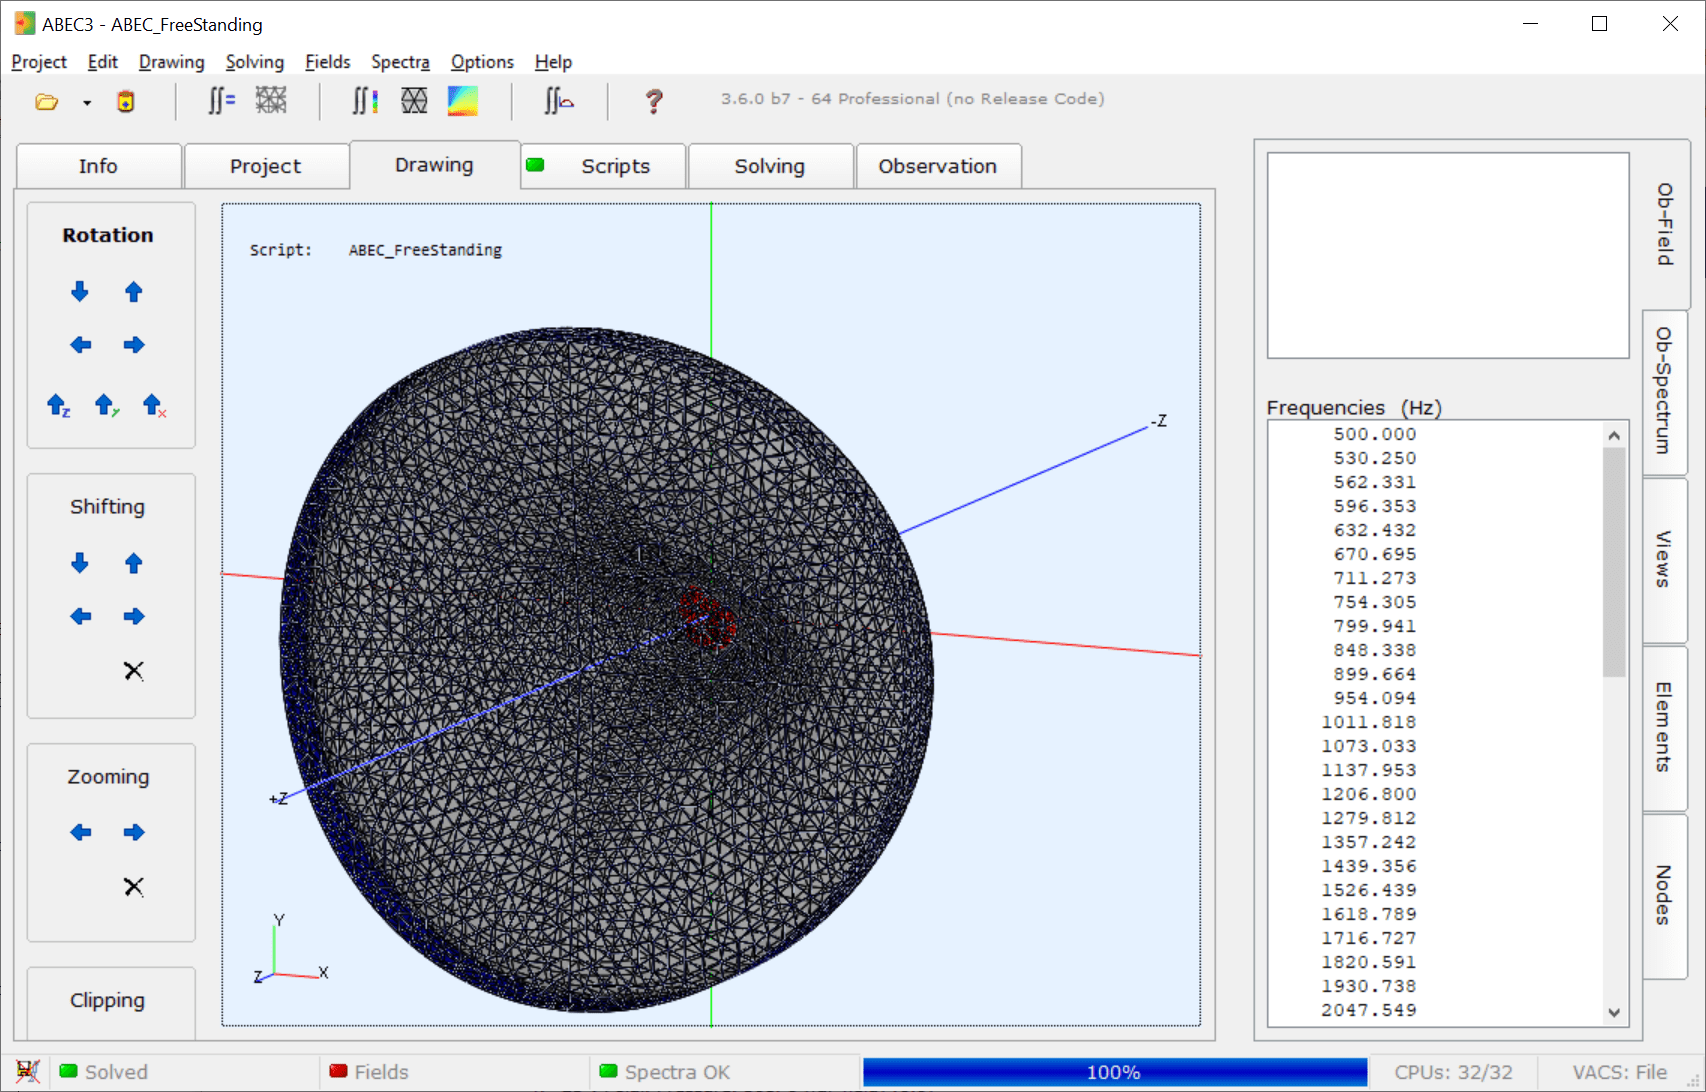Click the CPUs: 32/32 status entry
The width and height of the screenshot is (1706, 1092).
pos(1454,1072)
